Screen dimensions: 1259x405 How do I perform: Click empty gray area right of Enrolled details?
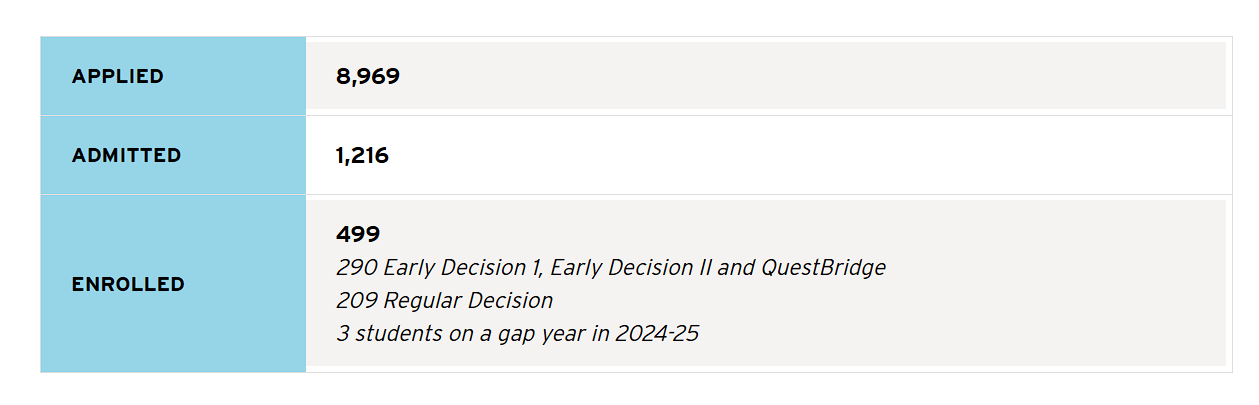[1050, 300]
